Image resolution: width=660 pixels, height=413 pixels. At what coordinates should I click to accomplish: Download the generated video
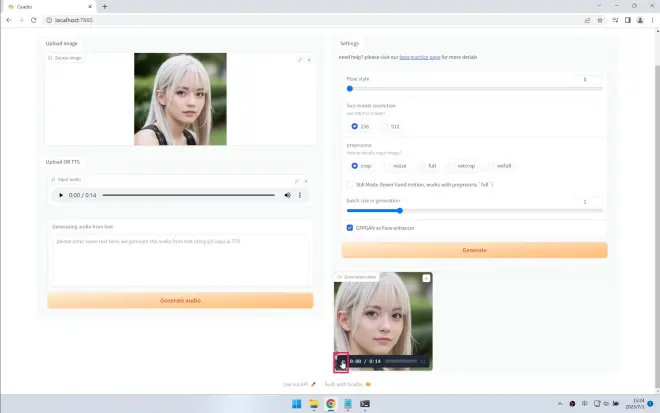(x=426, y=278)
